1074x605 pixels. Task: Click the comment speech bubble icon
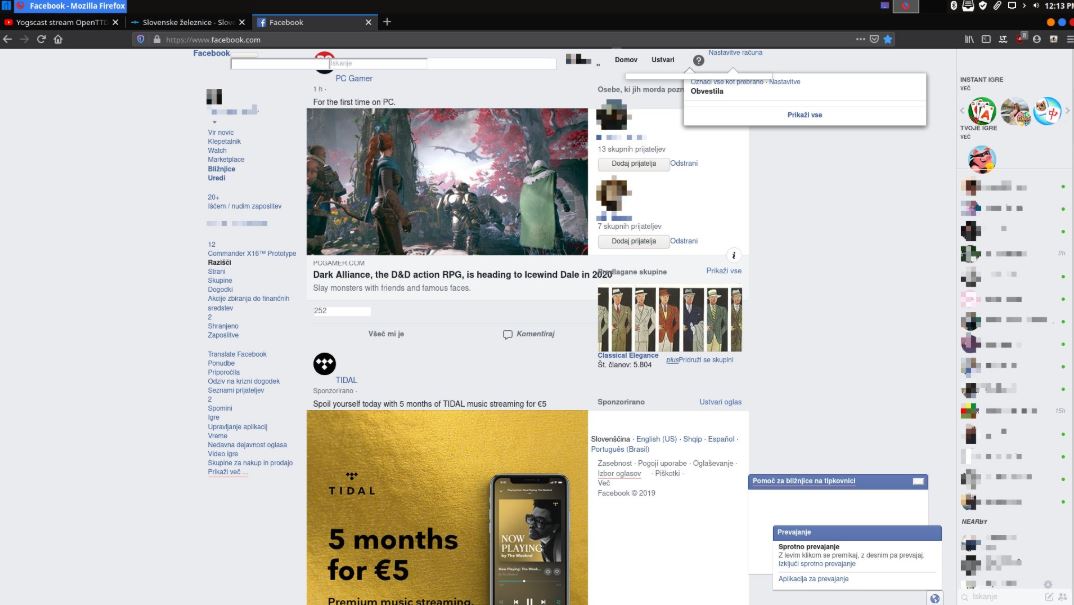[508, 334]
